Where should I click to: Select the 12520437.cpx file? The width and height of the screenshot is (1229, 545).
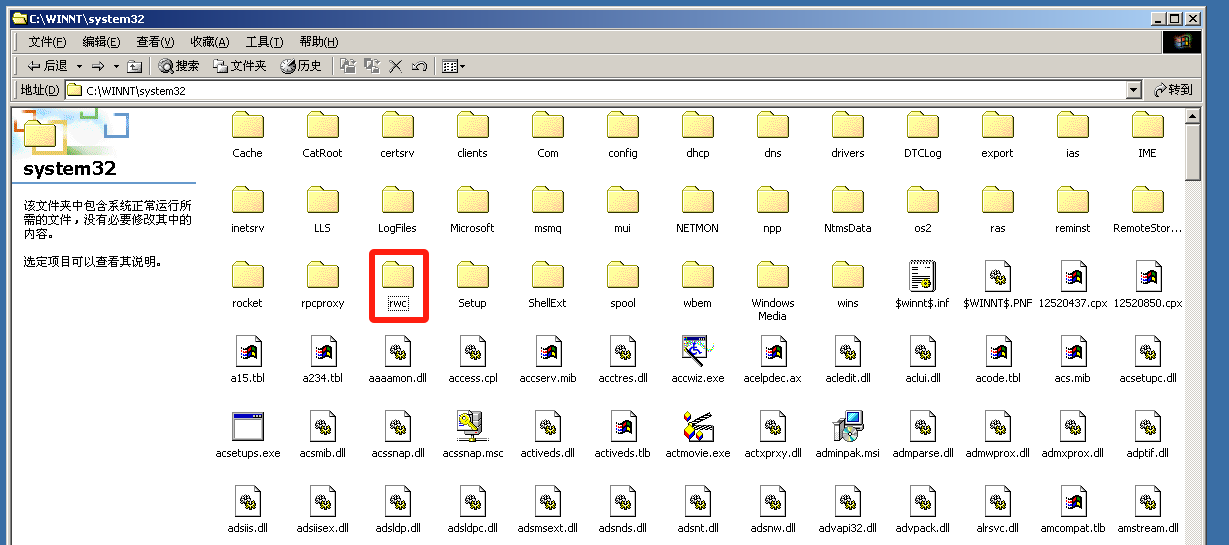(x=1072, y=285)
